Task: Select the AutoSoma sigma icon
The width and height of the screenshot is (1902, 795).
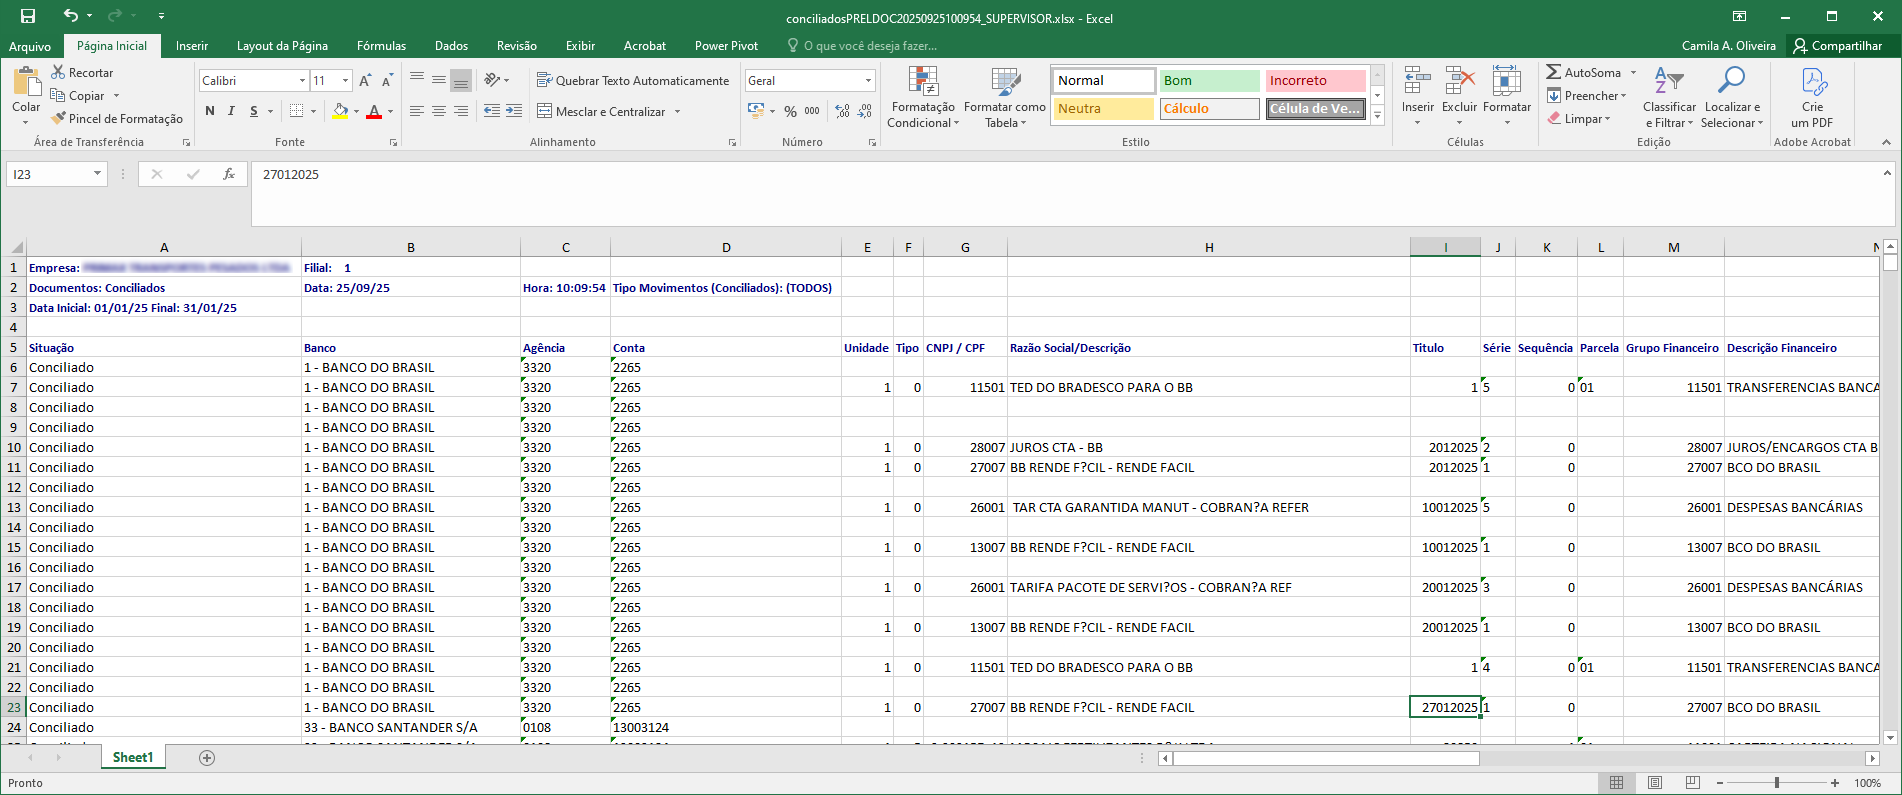Action: (x=1553, y=72)
